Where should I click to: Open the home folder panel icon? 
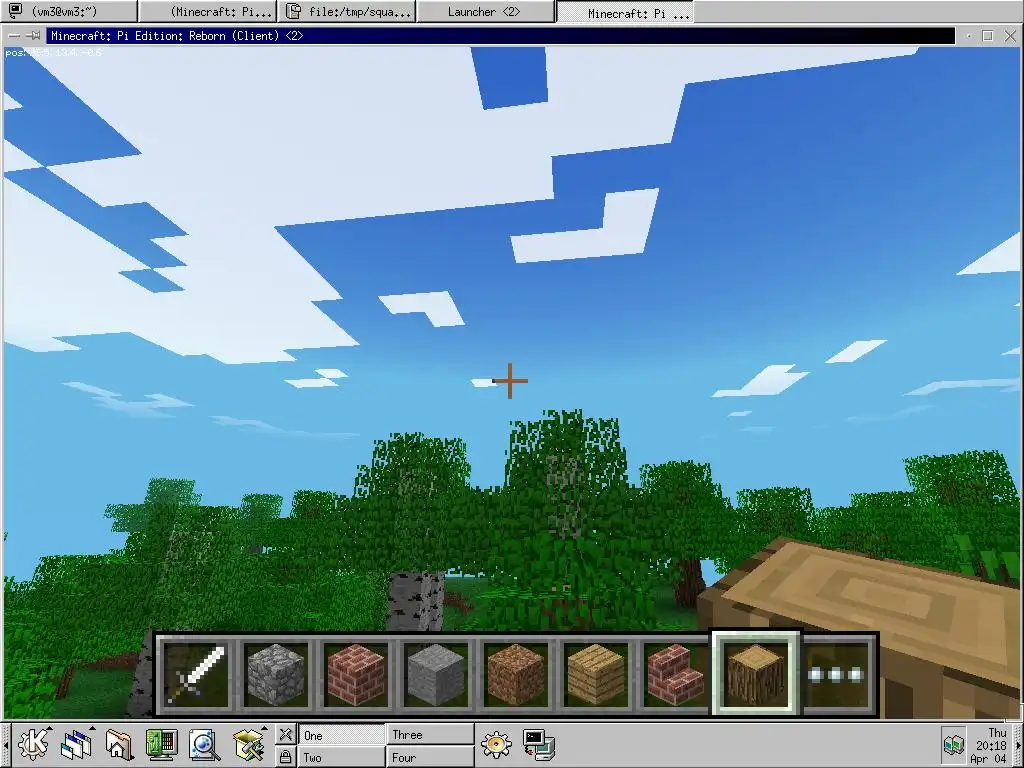pyautogui.click(x=119, y=744)
